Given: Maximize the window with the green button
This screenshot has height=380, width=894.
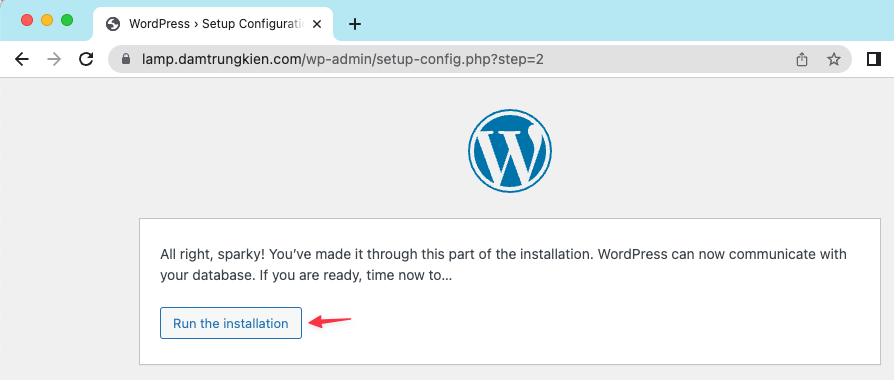Looking at the screenshot, I should point(67,20).
